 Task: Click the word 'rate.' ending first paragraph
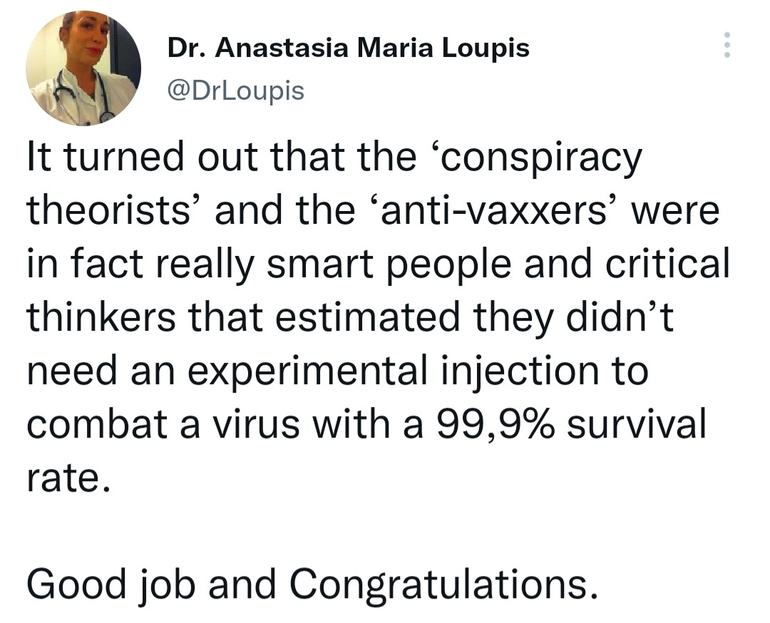[x=65, y=476]
